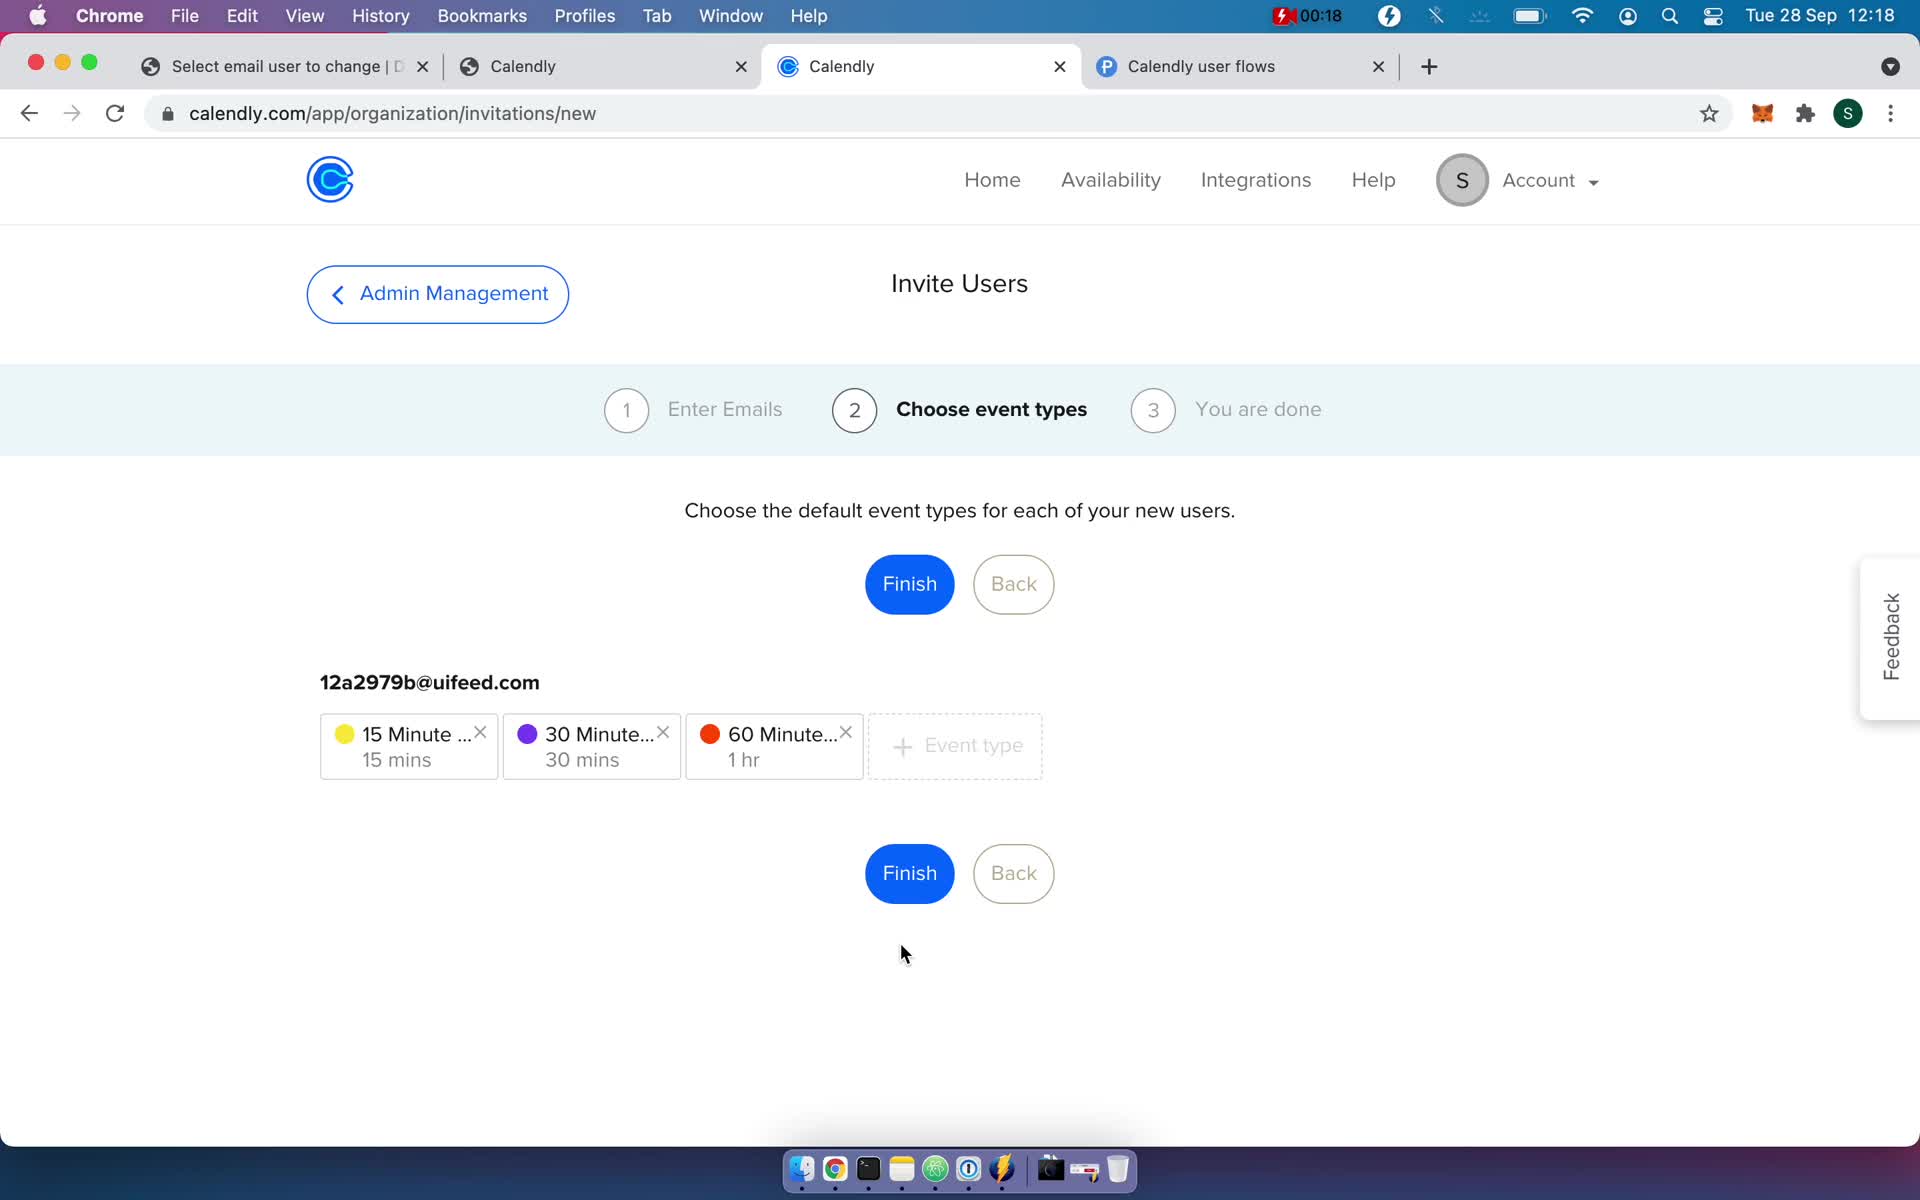Click the Add Event type field
1920x1200 pixels.
(x=957, y=747)
